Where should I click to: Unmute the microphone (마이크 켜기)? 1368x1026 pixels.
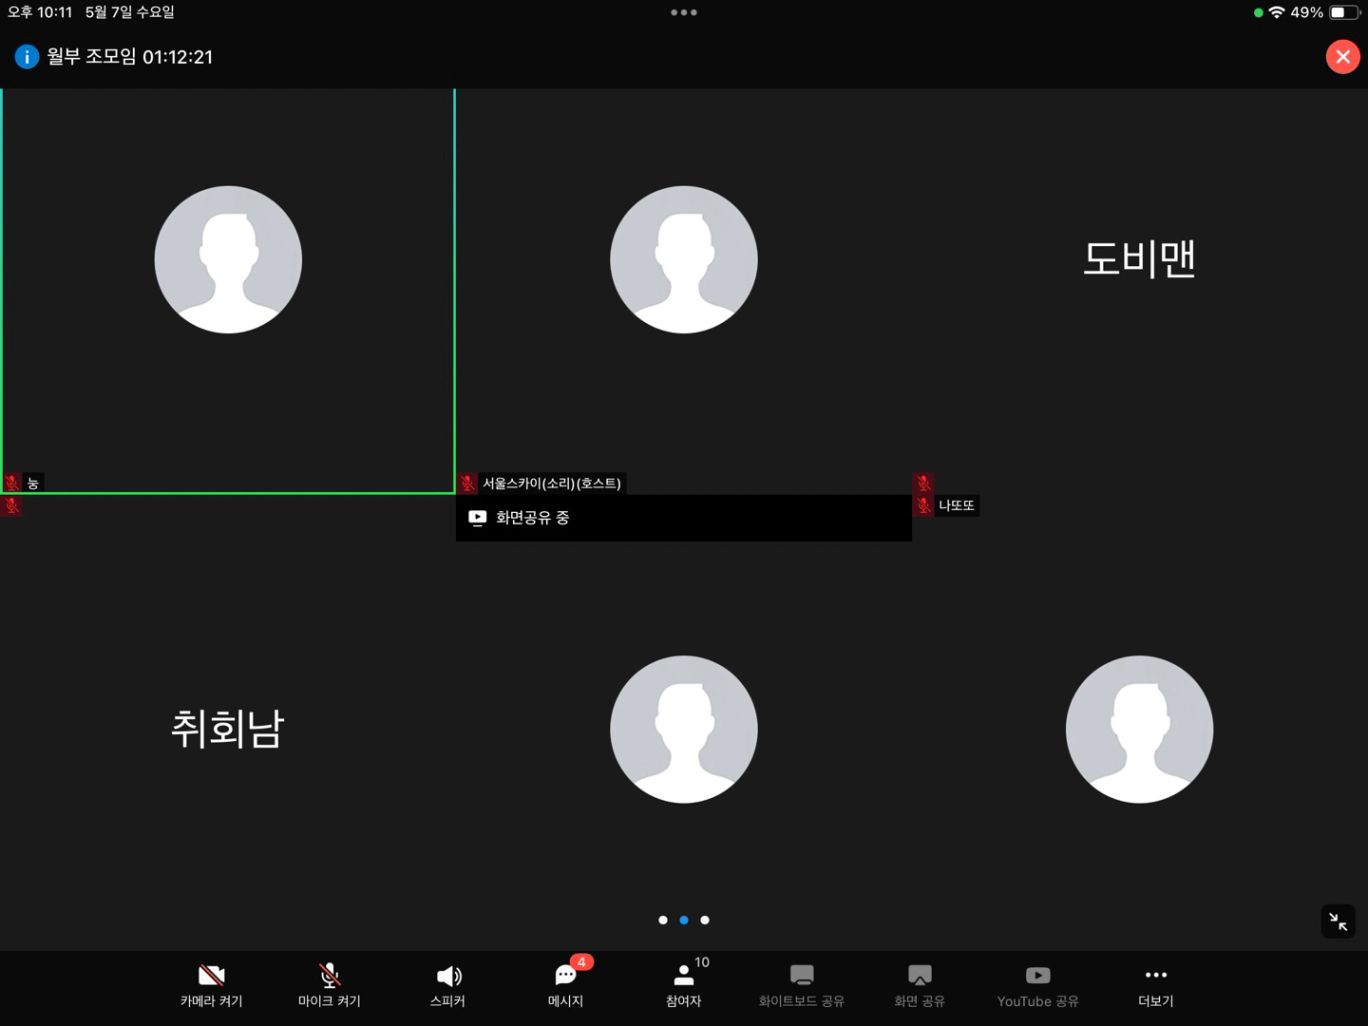click(329, 985)
